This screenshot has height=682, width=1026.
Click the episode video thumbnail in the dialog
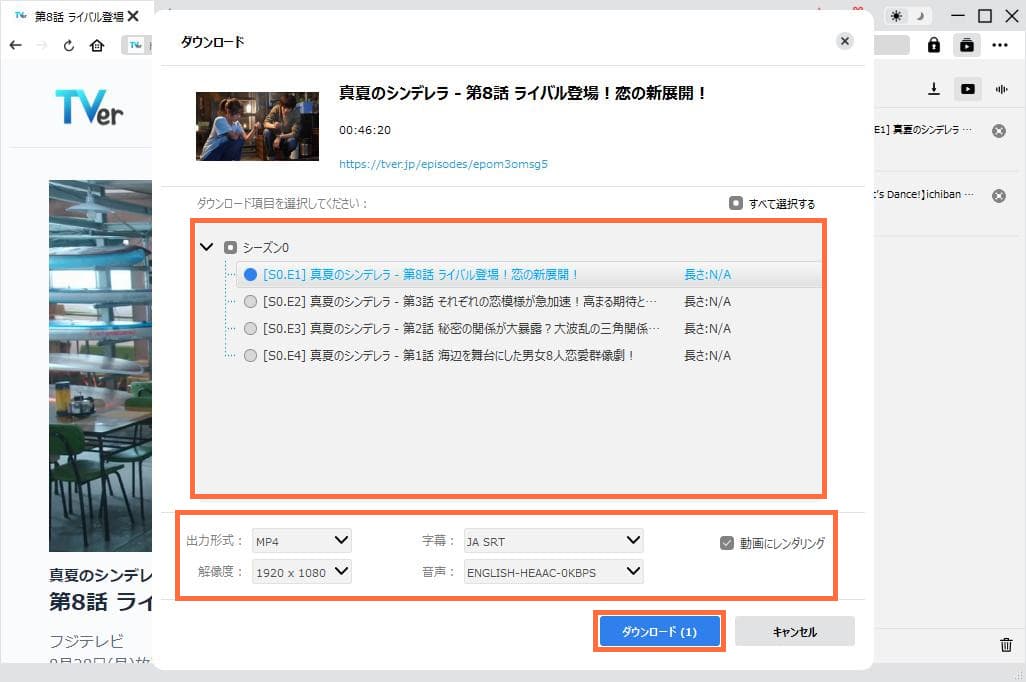[257, 126]
